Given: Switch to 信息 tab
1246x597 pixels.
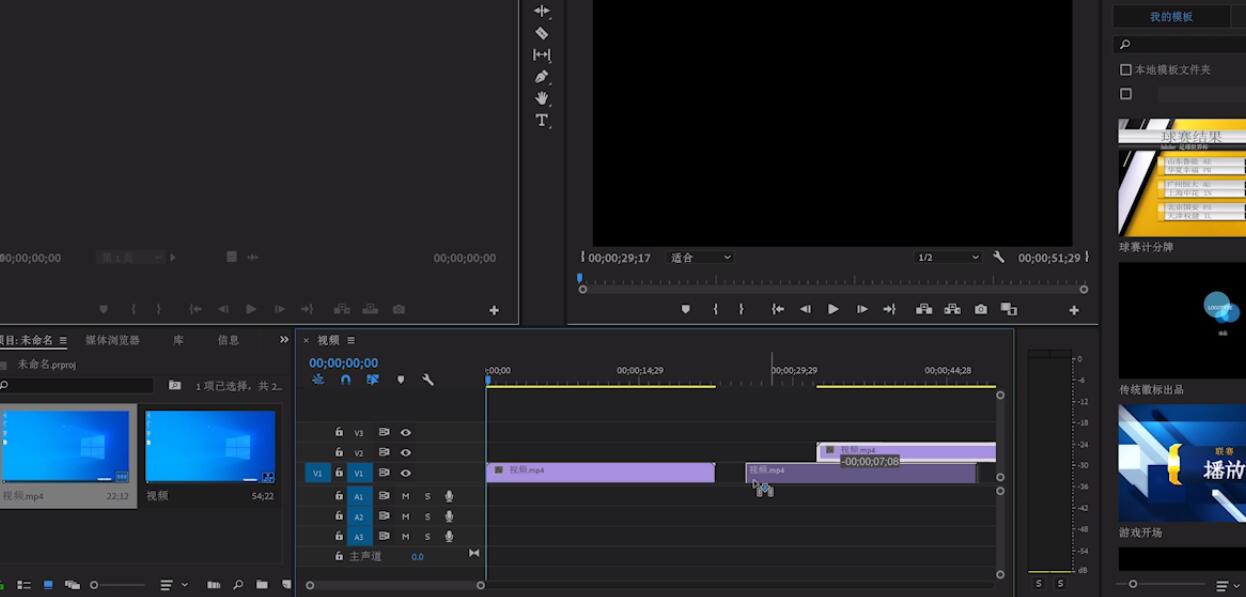Looking at the screenshot, I should tap(228, 340).
